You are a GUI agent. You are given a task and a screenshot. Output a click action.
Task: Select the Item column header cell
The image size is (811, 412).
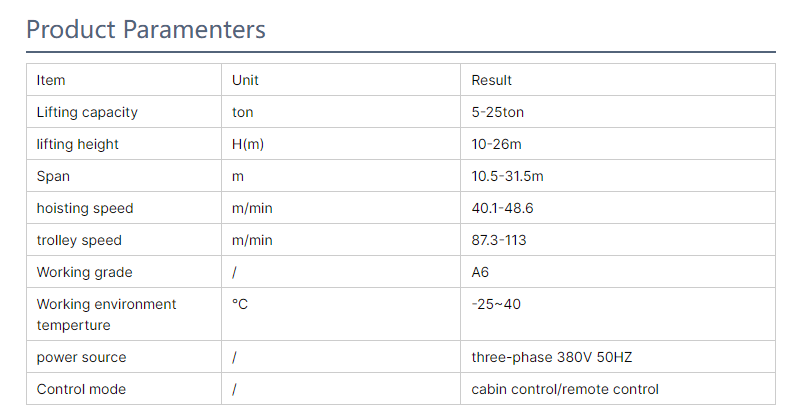[x=51, y=80]
